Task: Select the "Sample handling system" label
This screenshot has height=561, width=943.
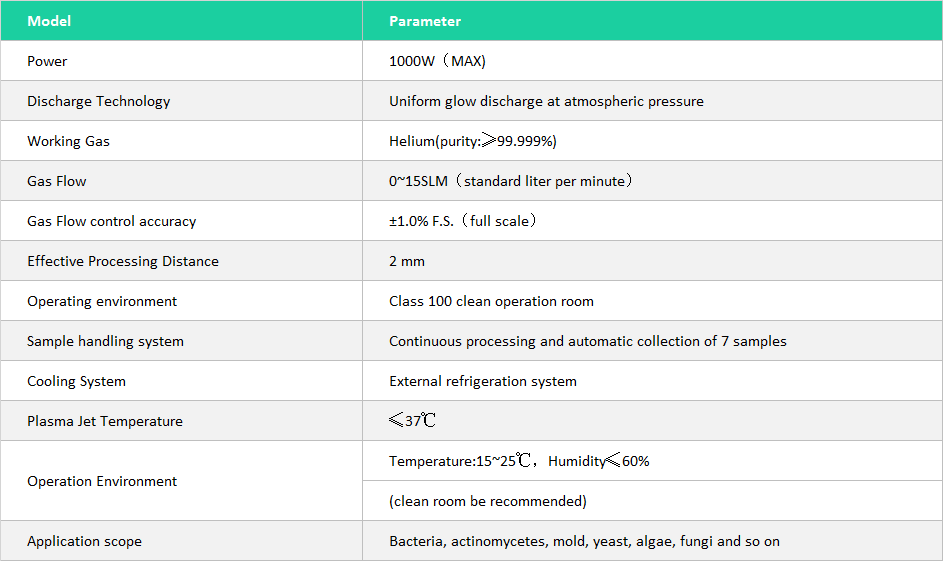Action: 105,341
